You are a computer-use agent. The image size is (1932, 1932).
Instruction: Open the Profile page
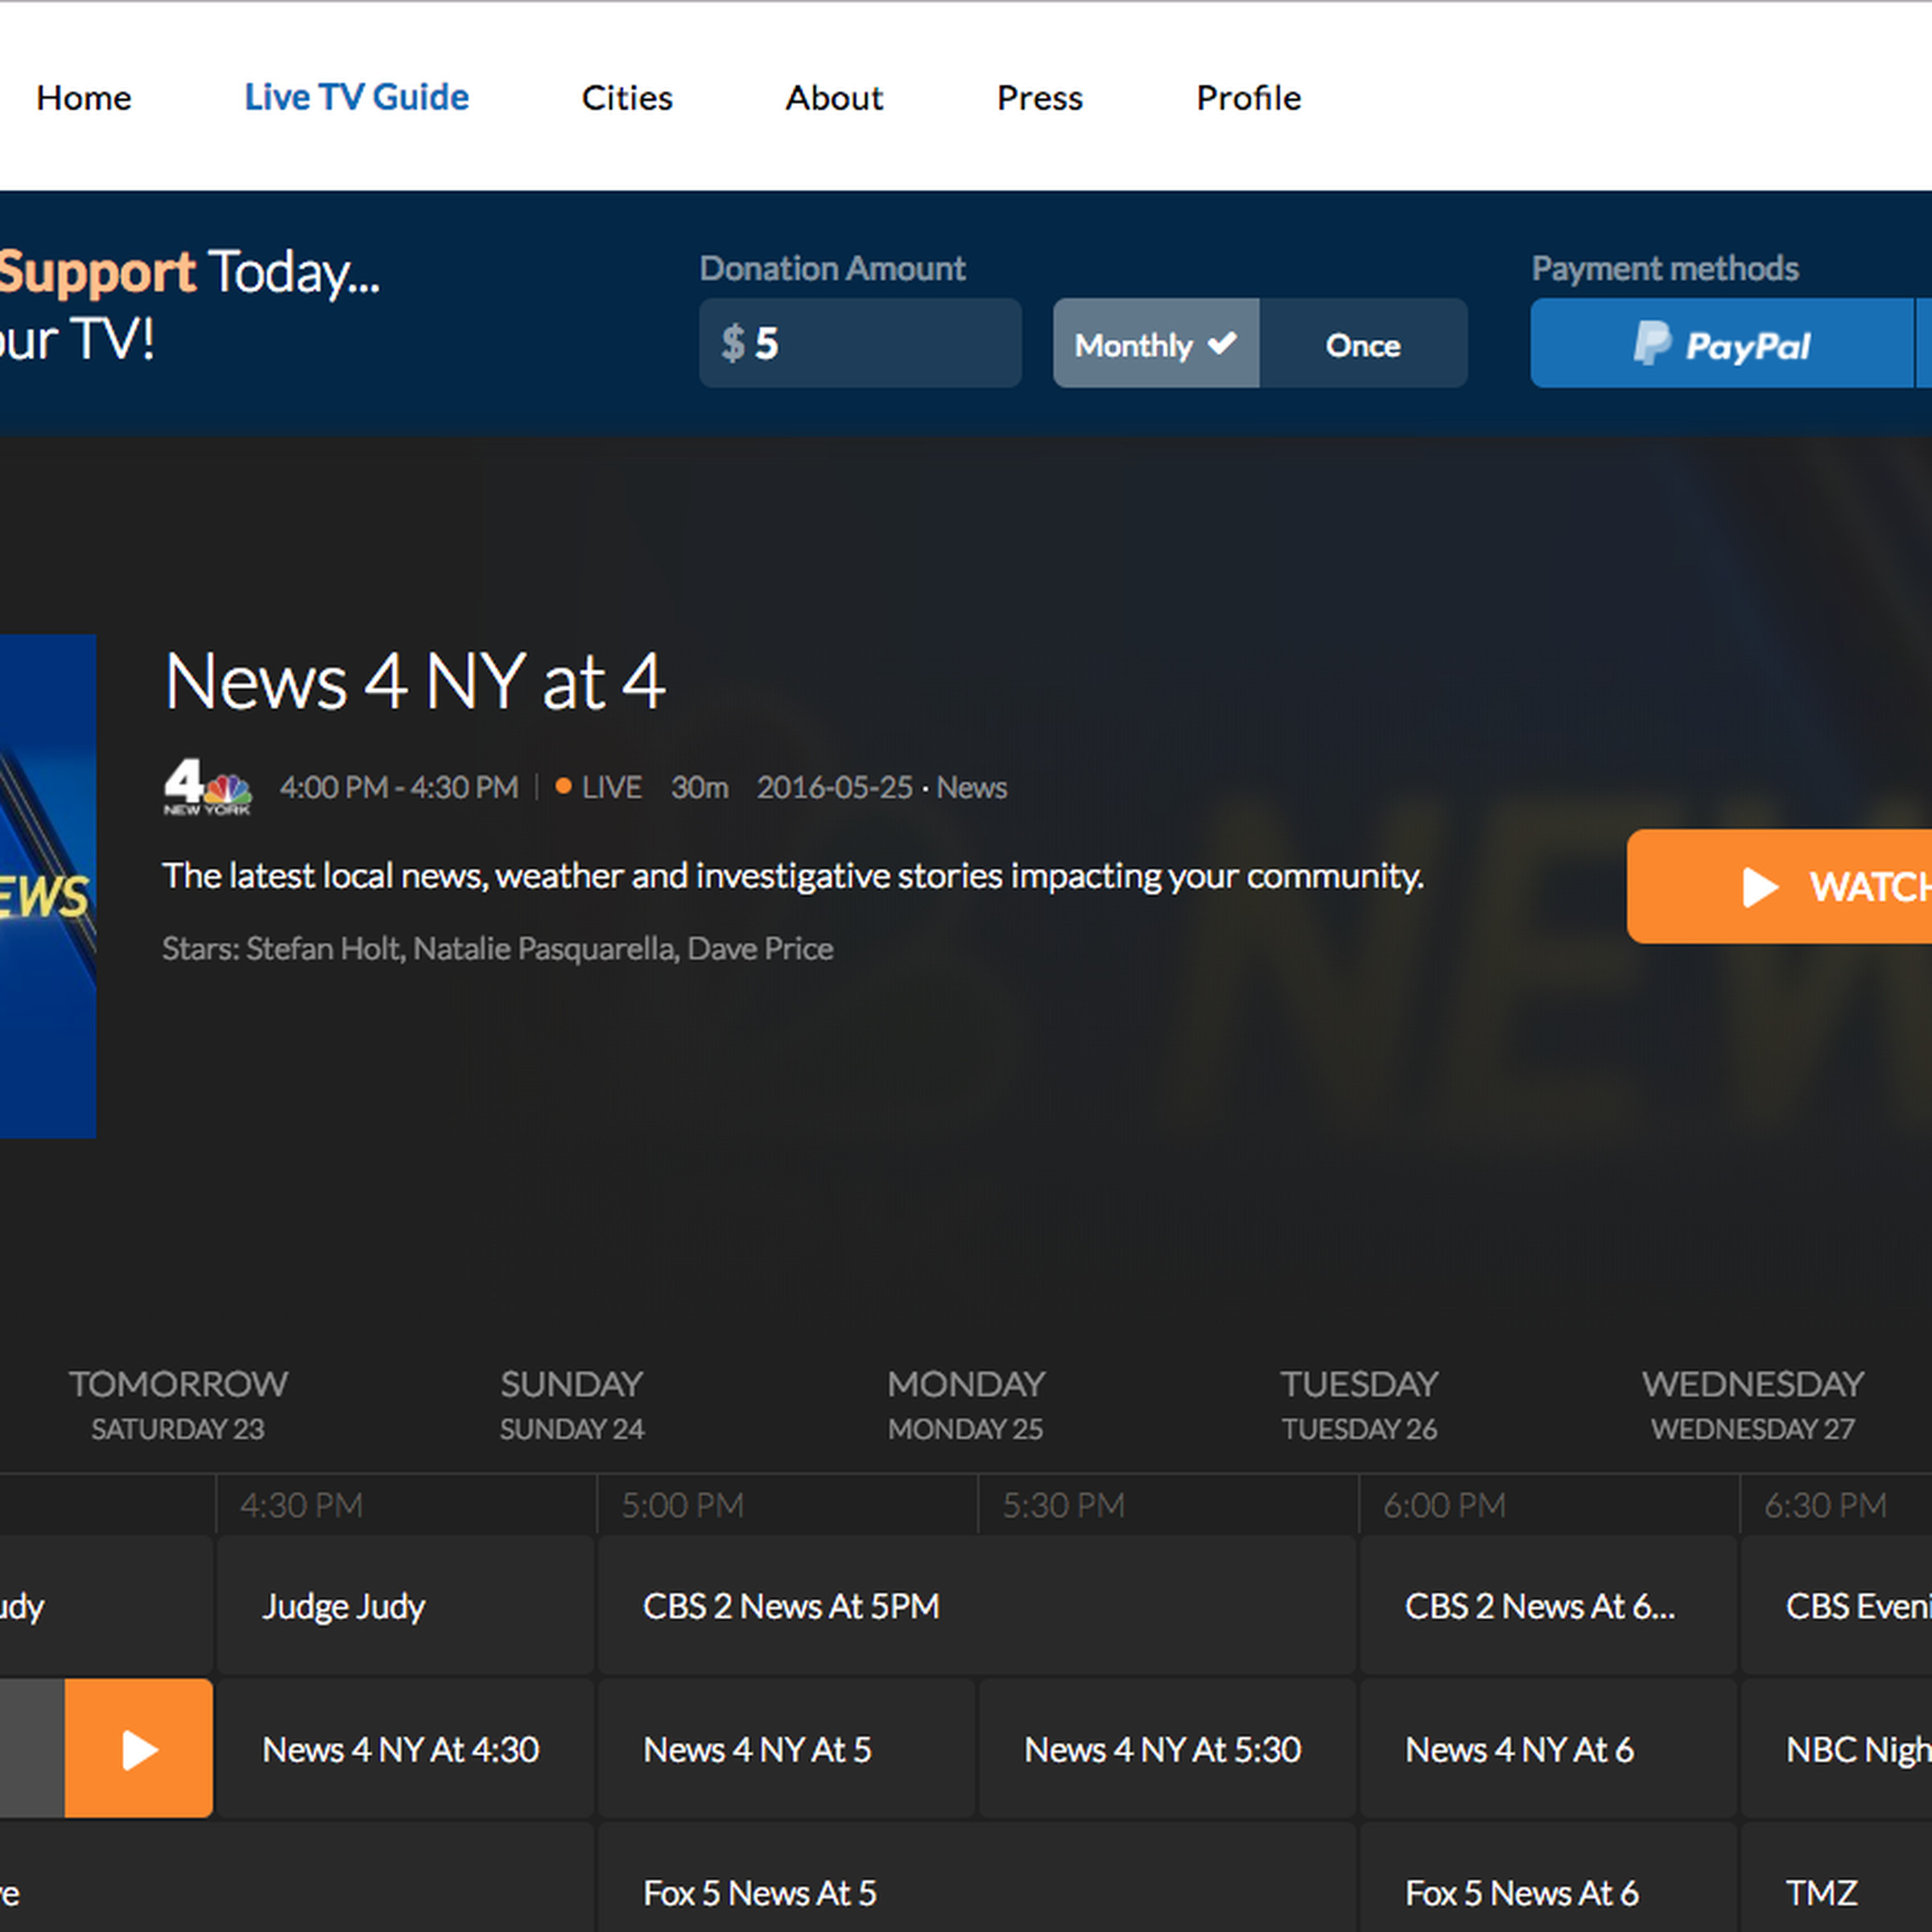coord(1249,98)
